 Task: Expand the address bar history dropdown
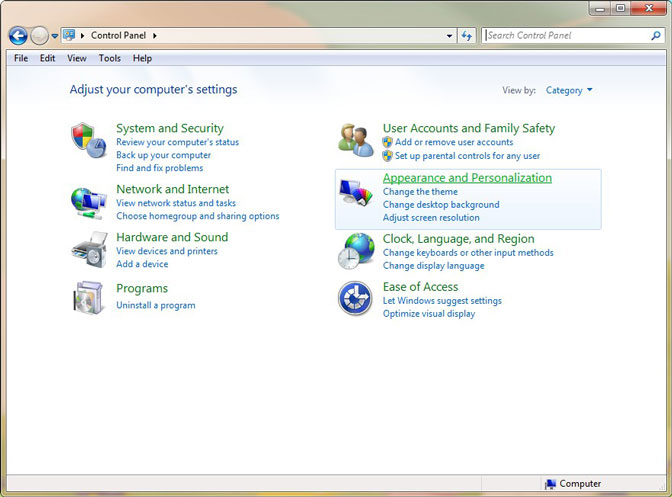[x=449, y=36]
